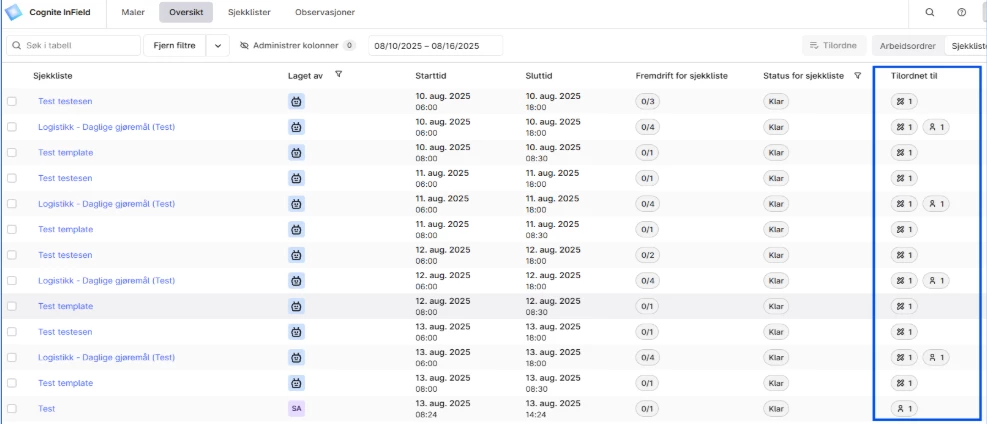
Task: Expand the Fjern filtre dropdown arrow
Action: click(x=219, y=46)
